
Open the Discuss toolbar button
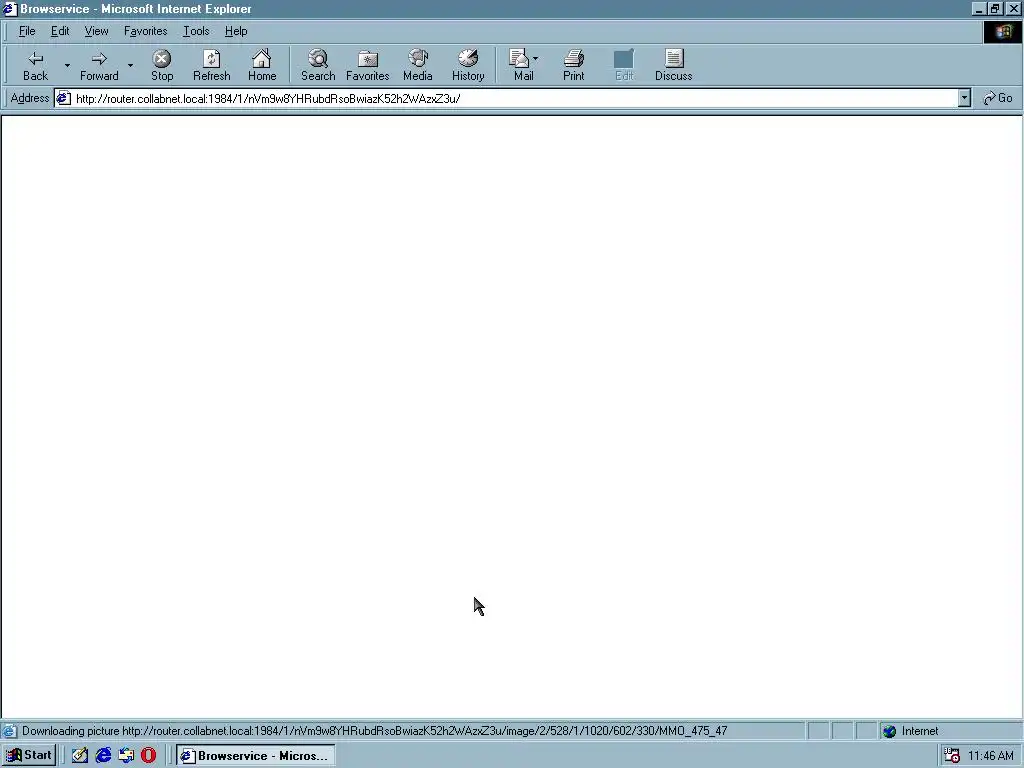pyautogui.click(x=673, y=65)
